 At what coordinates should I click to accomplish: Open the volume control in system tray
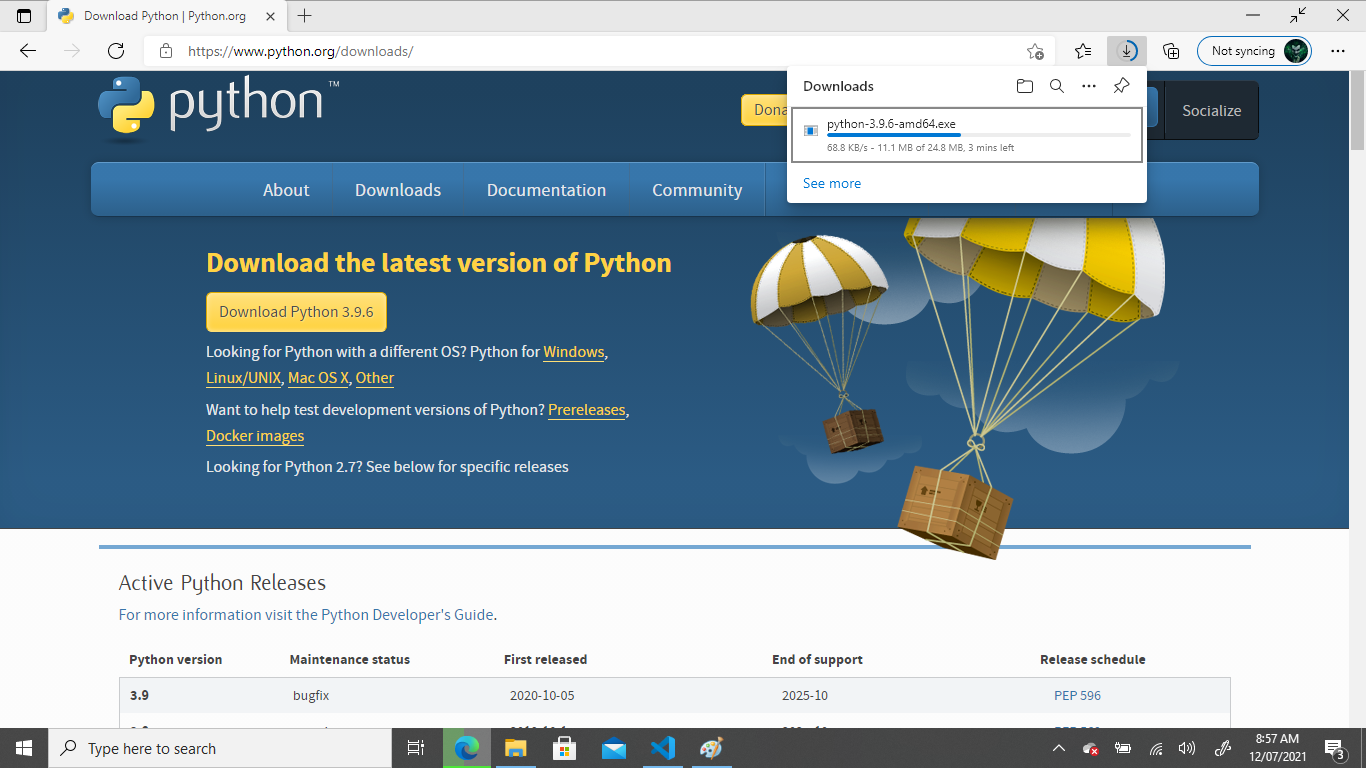coord(1187,748)
